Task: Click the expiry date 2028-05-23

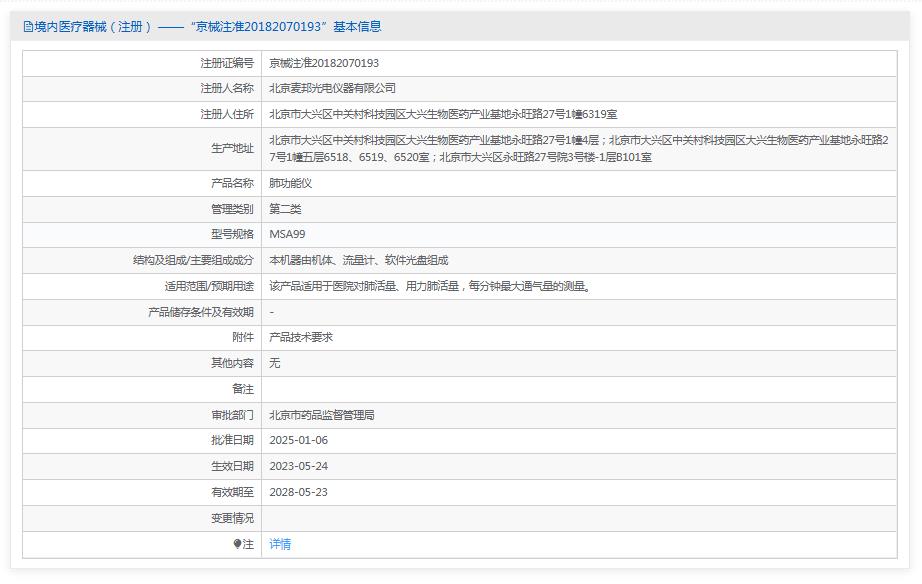Action: pos(298,492)
